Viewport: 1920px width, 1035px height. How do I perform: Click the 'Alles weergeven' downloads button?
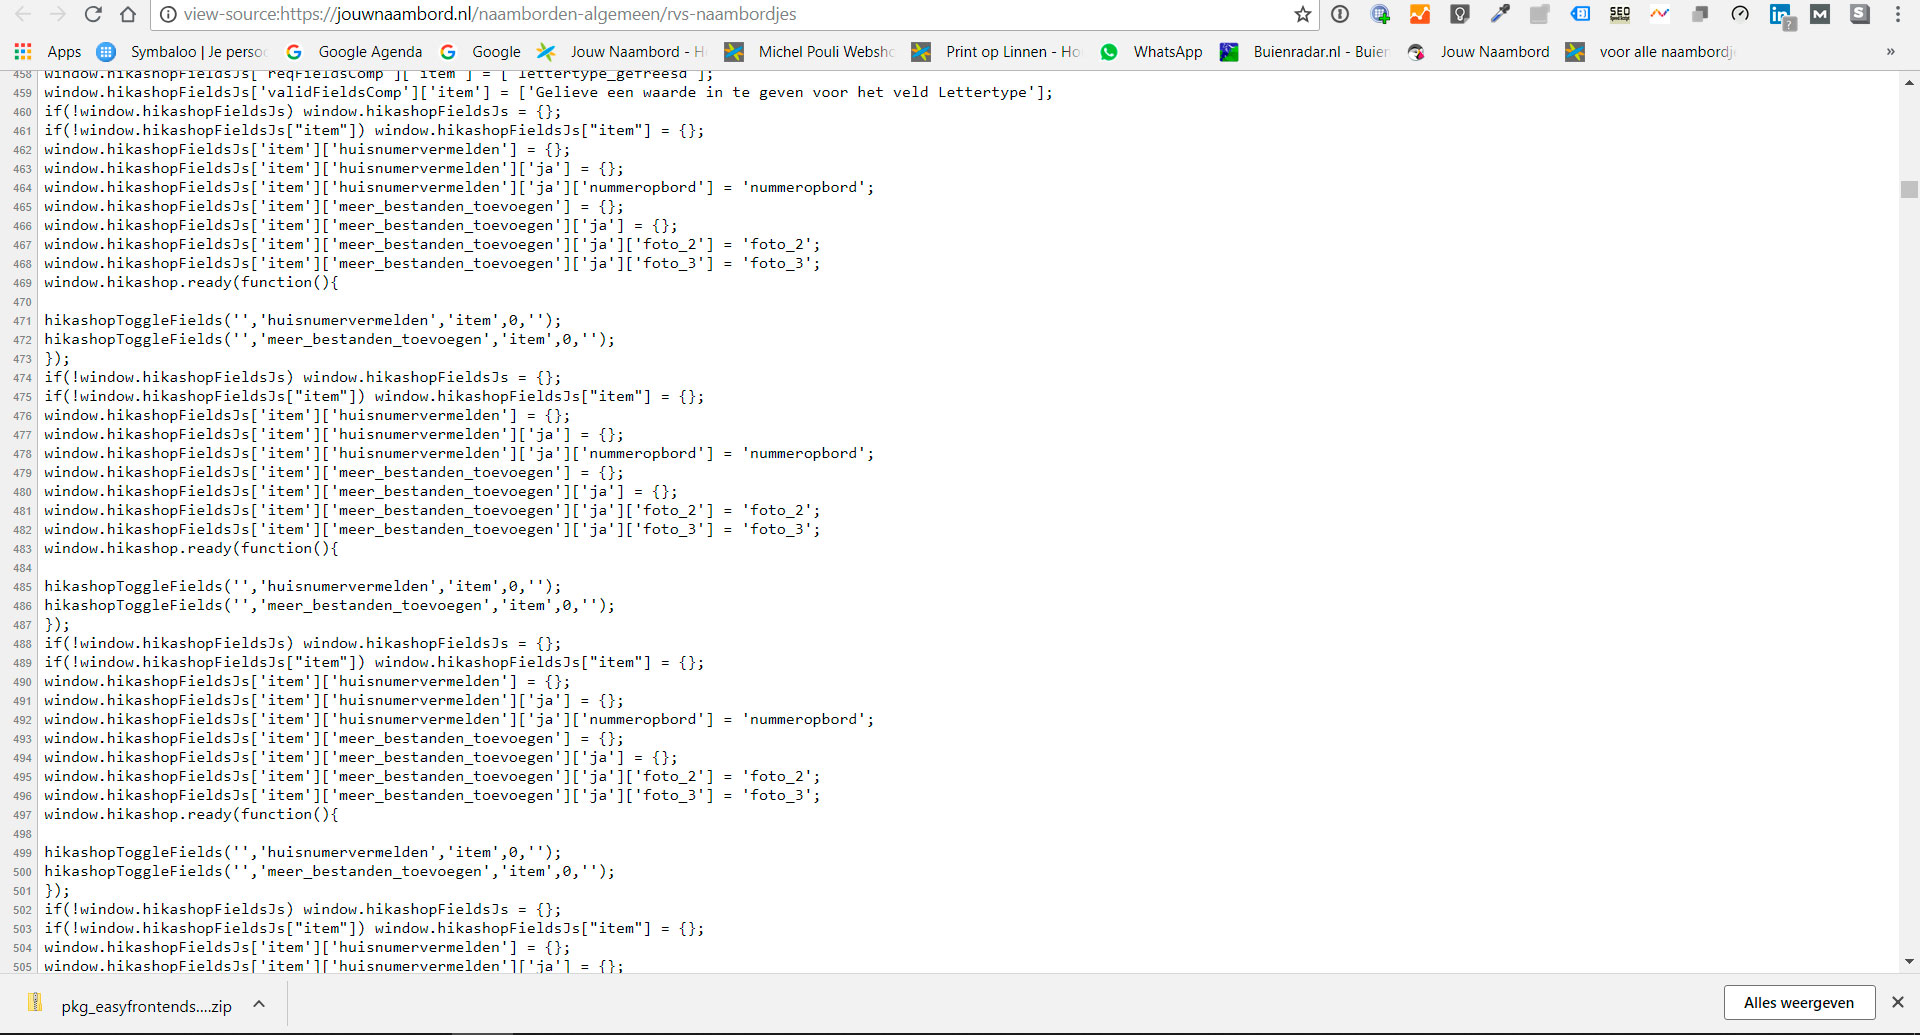pos(1798,1003)
